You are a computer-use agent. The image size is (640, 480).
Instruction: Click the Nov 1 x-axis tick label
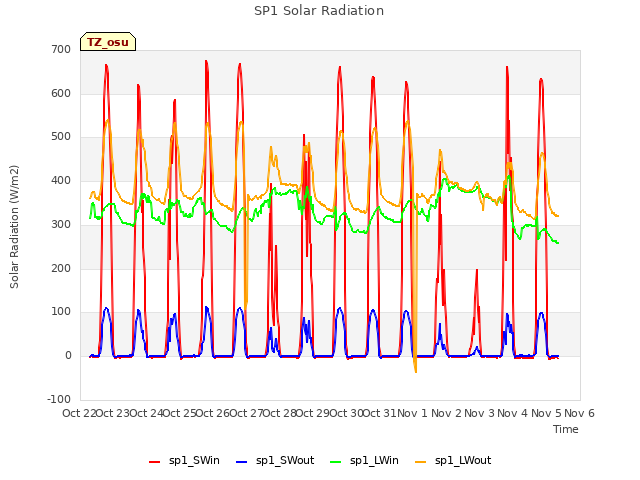click(x=412, y=413)
